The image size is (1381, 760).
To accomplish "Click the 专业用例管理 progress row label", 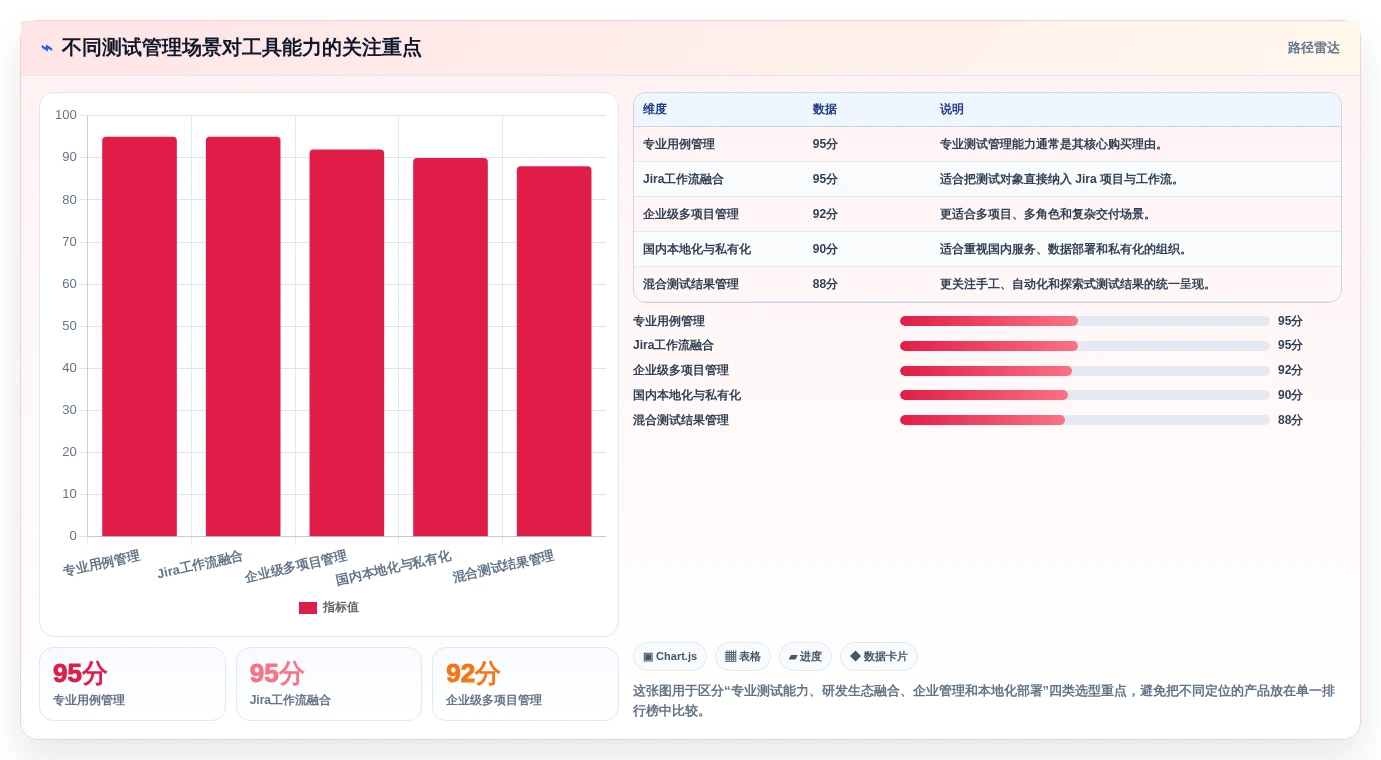I will point(669,322).
